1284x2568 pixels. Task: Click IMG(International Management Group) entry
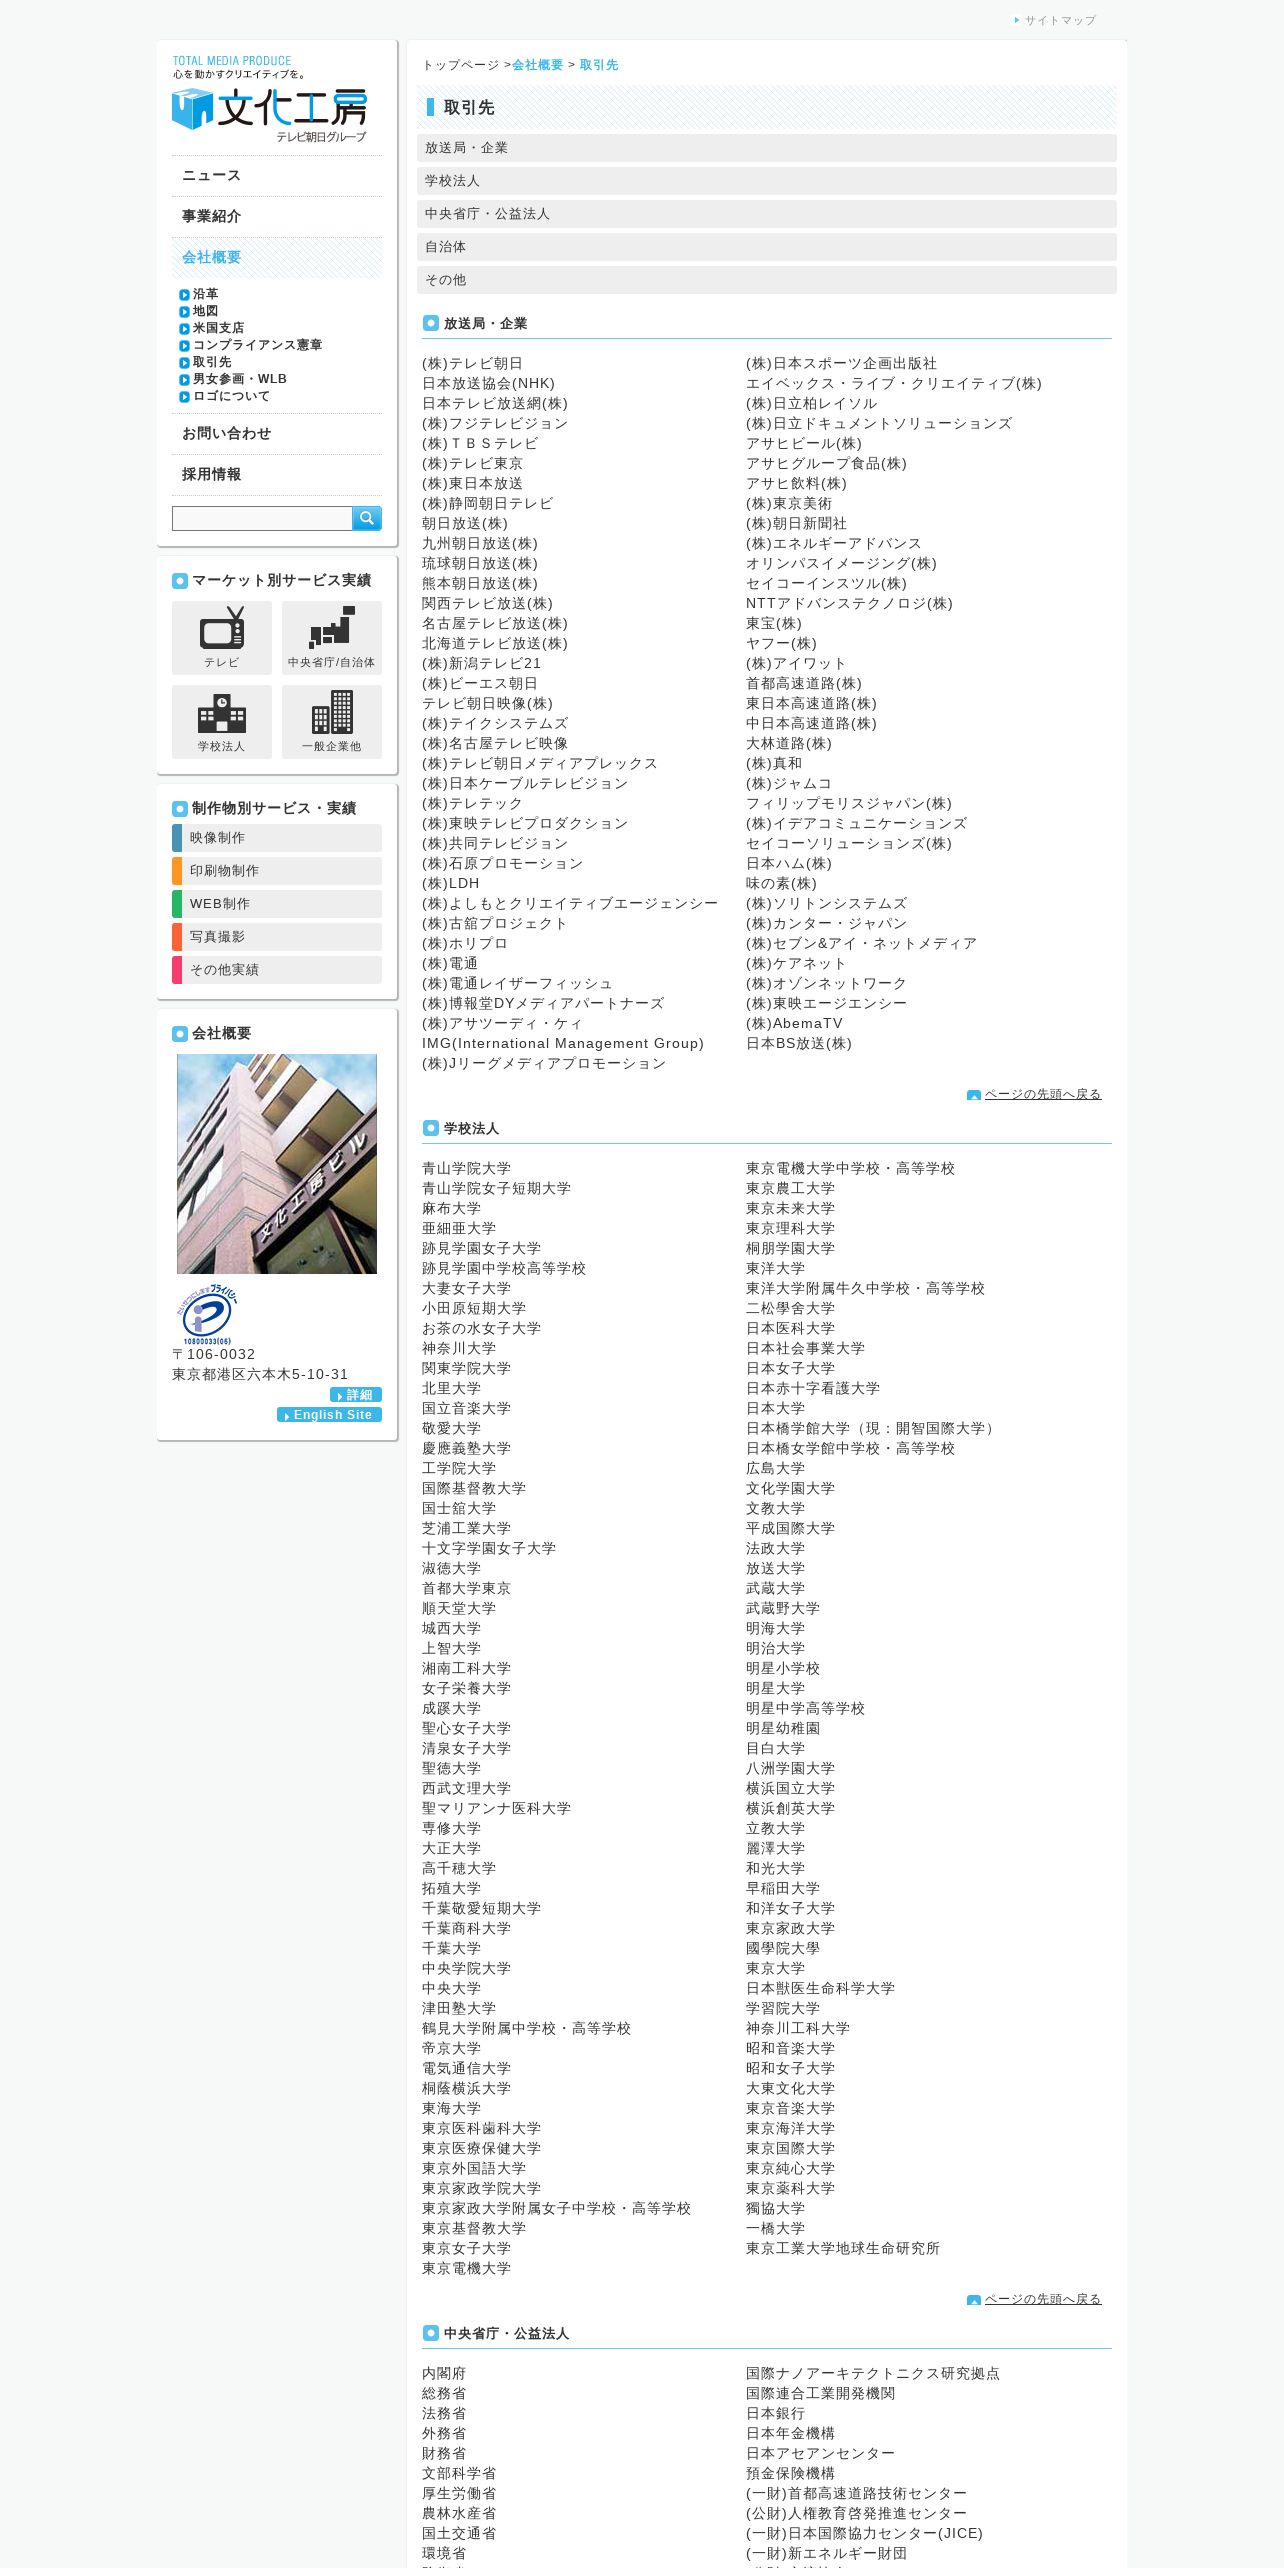(563, 1044)
